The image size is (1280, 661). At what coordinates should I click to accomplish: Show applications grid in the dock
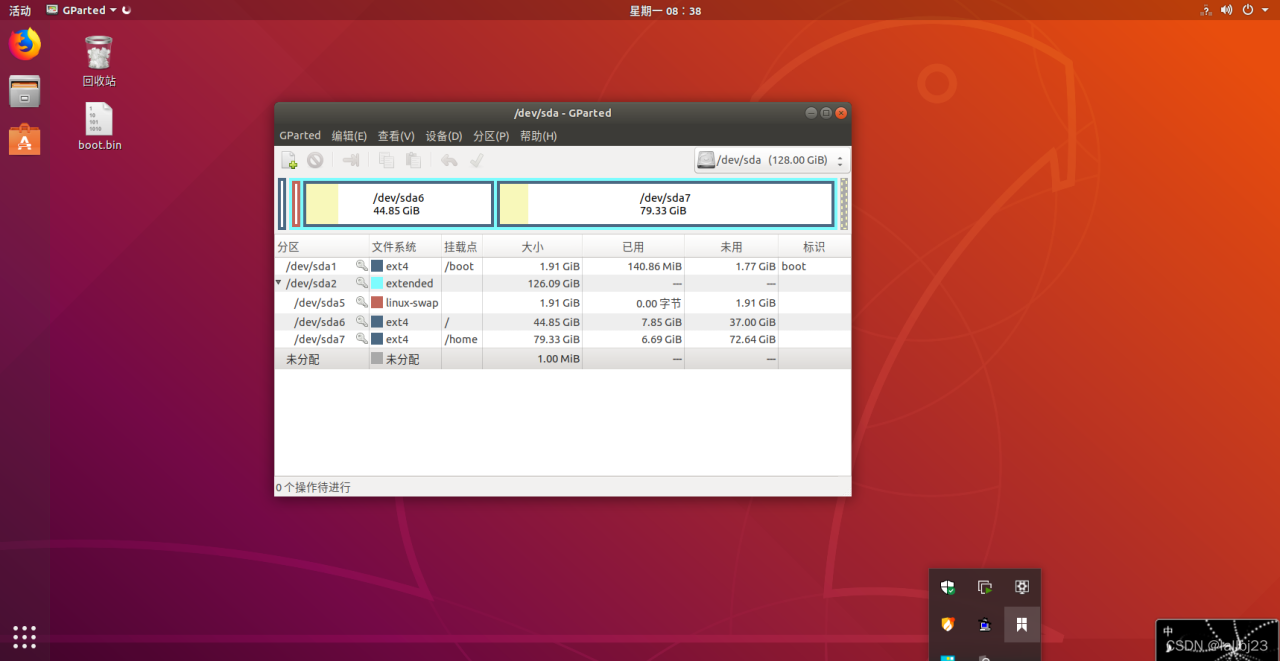point(25,636)
